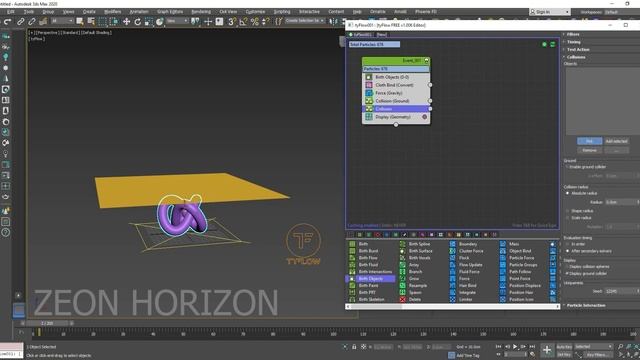
Task: Open Select by Name dialog
Action: pos(91,21)
